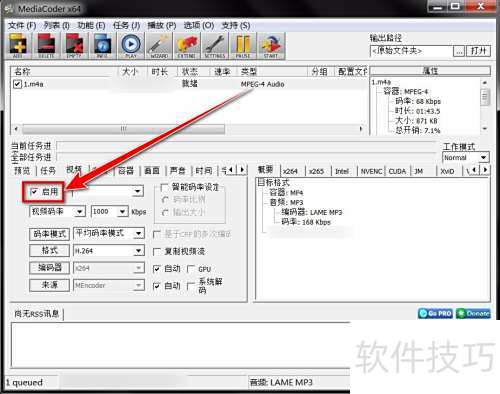Switch to the 预览 tab

(22, 171)
